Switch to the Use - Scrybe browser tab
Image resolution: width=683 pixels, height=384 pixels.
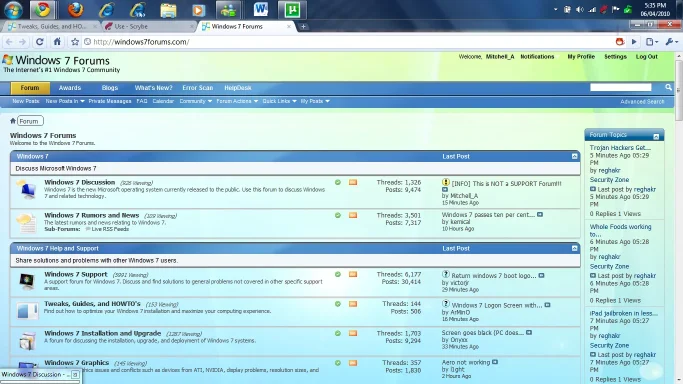(148, 27)
